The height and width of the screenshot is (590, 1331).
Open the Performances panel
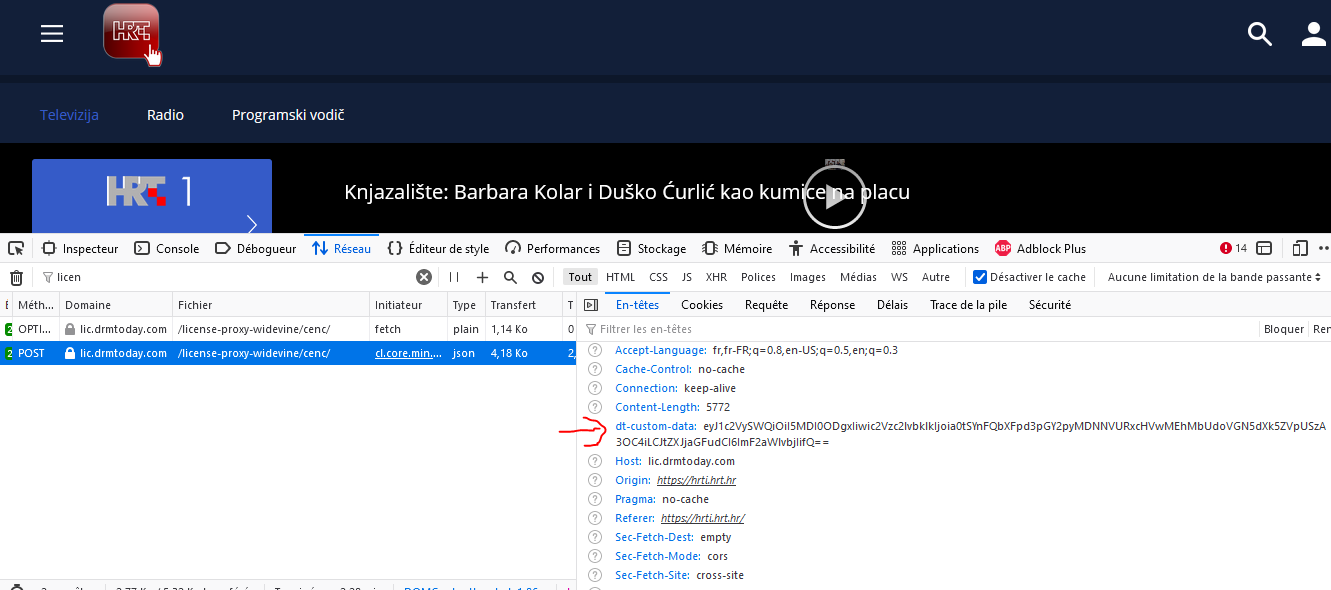[553, 249]
